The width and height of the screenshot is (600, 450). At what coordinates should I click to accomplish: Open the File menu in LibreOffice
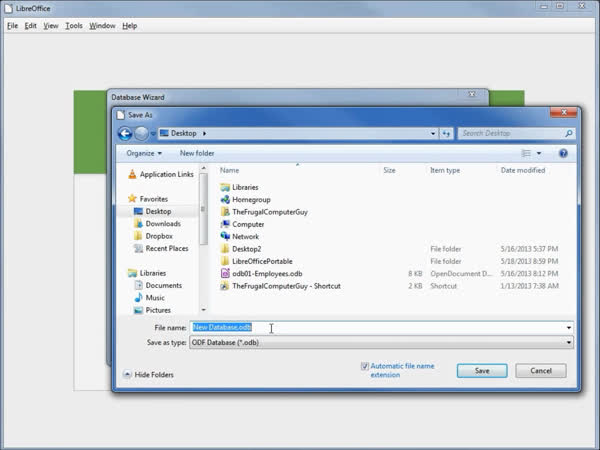click(12, 26)
